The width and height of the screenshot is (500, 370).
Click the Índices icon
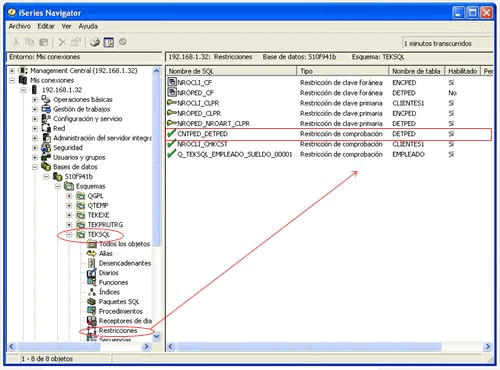pos(91,292)
